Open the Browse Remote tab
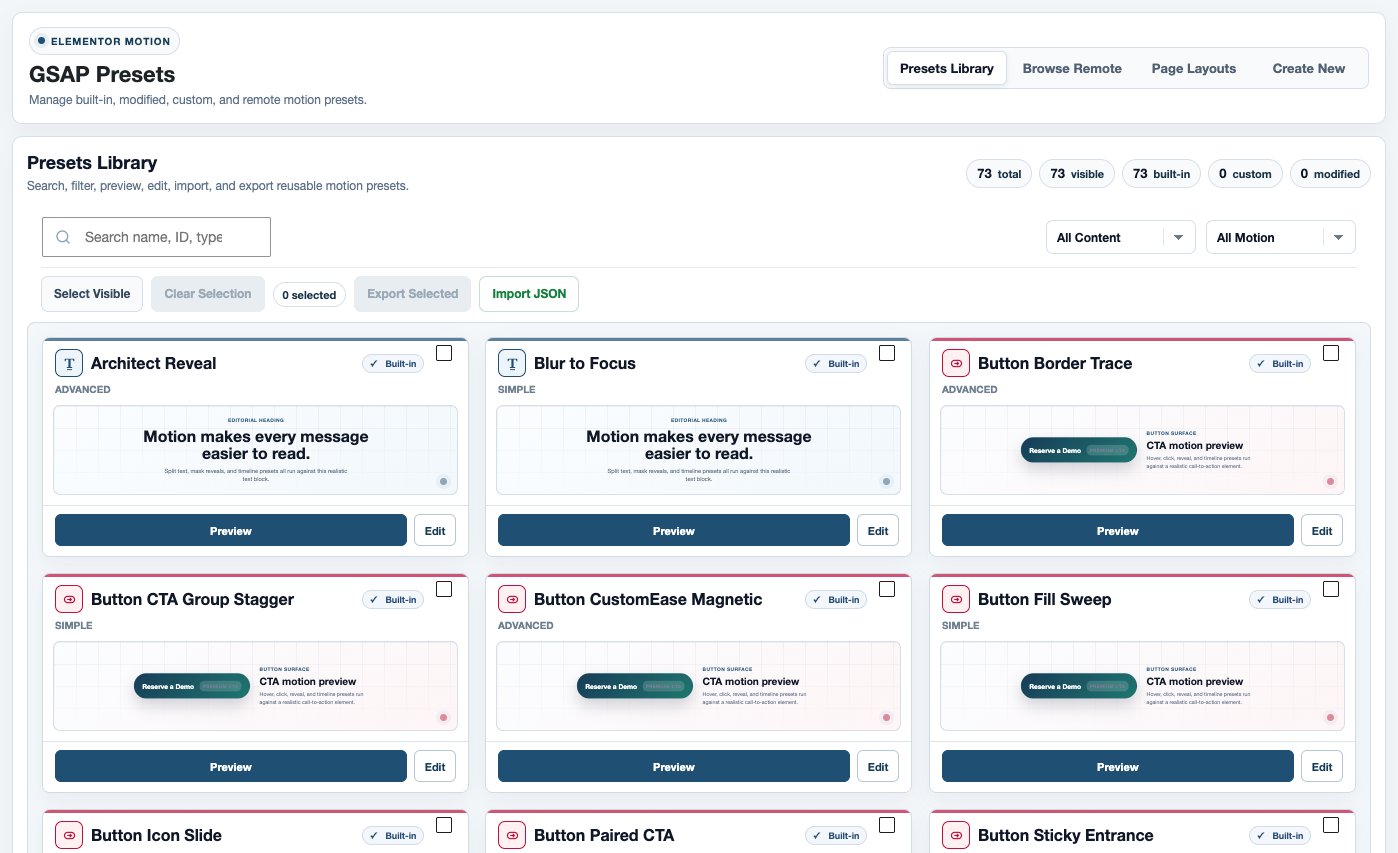 pos(1072,68)
